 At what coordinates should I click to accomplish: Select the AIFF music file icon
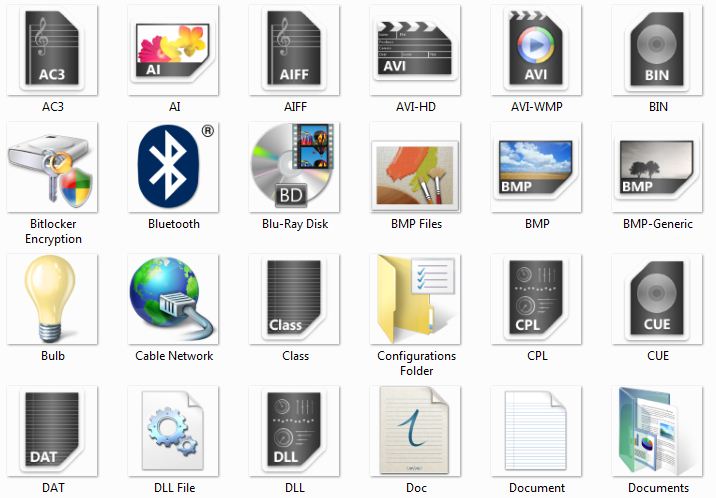coord(294,50)
